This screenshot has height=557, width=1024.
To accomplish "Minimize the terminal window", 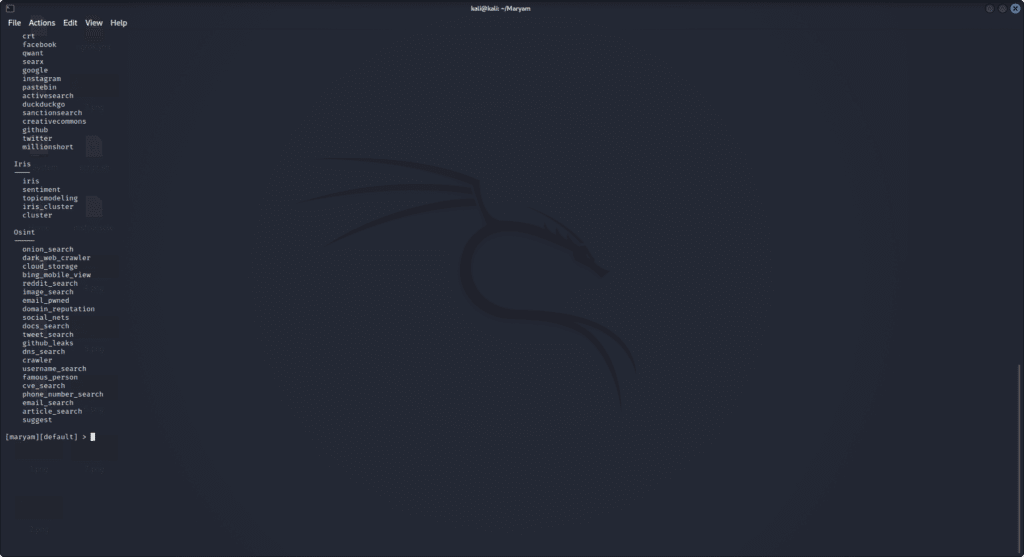I will coord(990,8).
